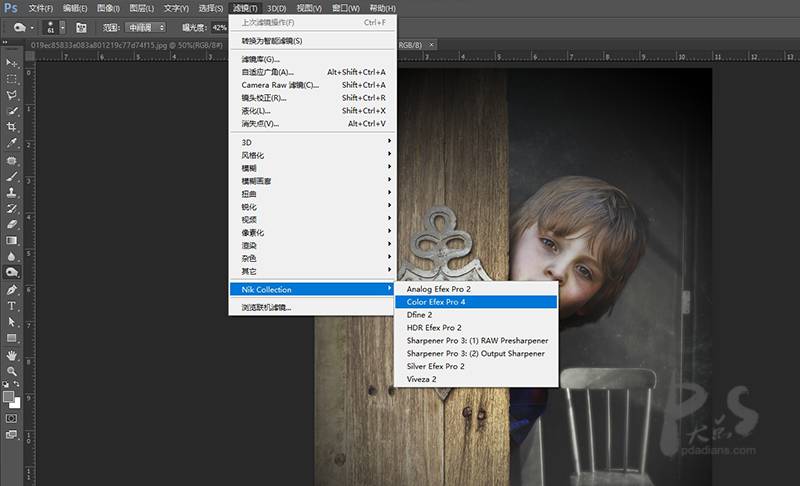Viewport: 800px width, 486px height.
Task: Open the 视图(V) menu
Action: point(309,8)
